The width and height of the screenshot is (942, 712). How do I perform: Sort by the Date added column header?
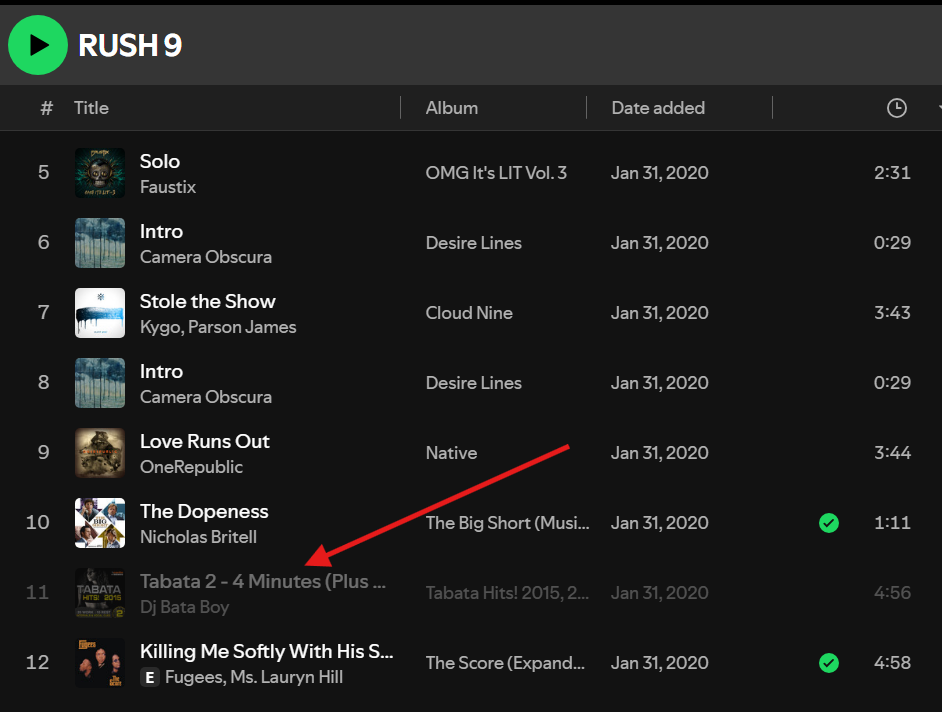[658, 108]
